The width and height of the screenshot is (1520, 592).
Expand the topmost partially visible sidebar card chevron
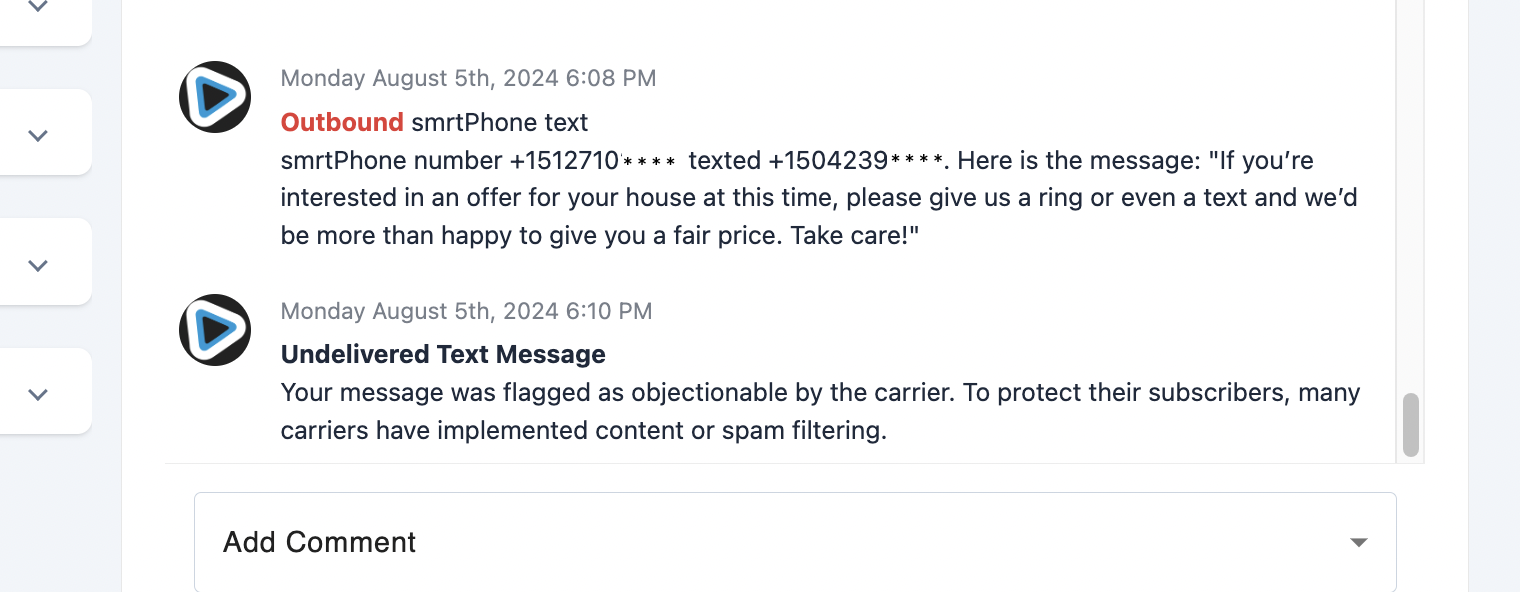click(38, 7)
